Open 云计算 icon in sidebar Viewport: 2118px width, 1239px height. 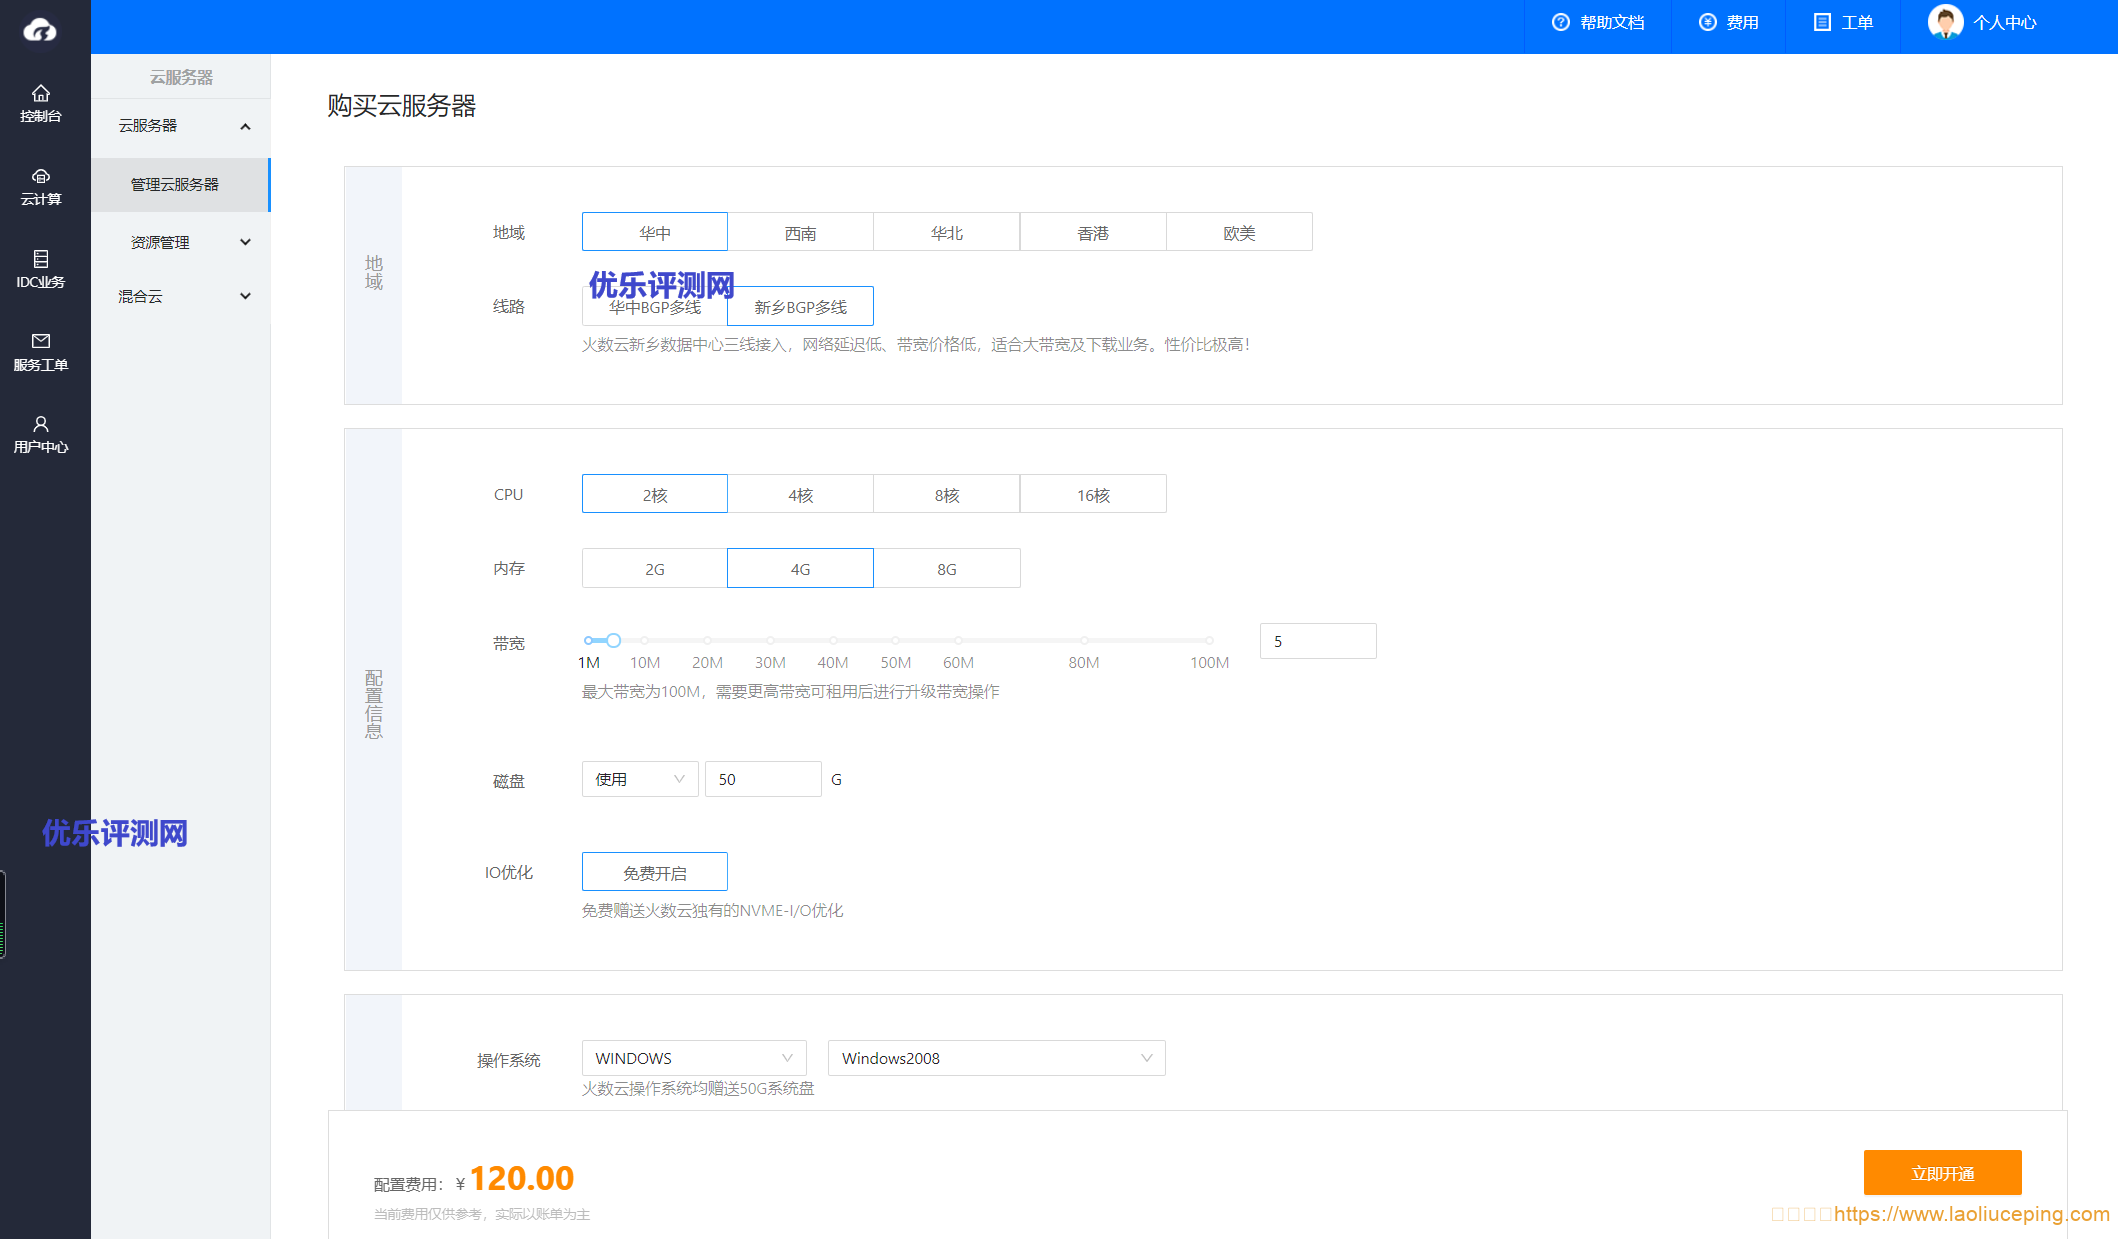[x=41, y=176]
